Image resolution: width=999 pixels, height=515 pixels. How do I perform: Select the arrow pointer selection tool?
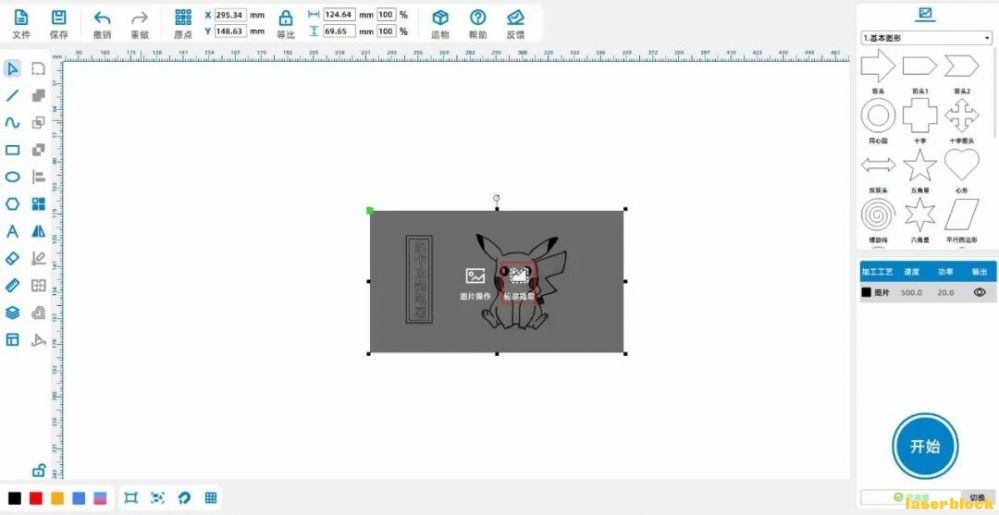click(13, 68)
